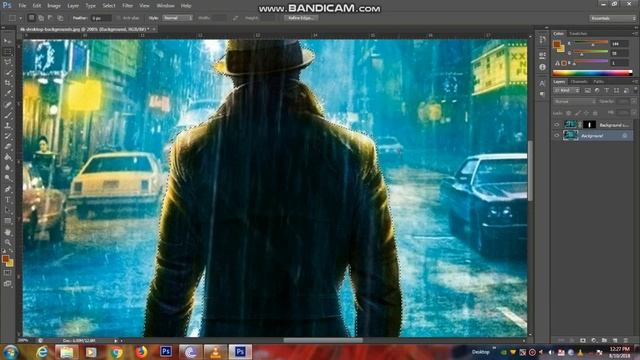The image size is (640, 360).
Task: Filter layers by adjustment layers icon
Action: click(x=597, y=91)
